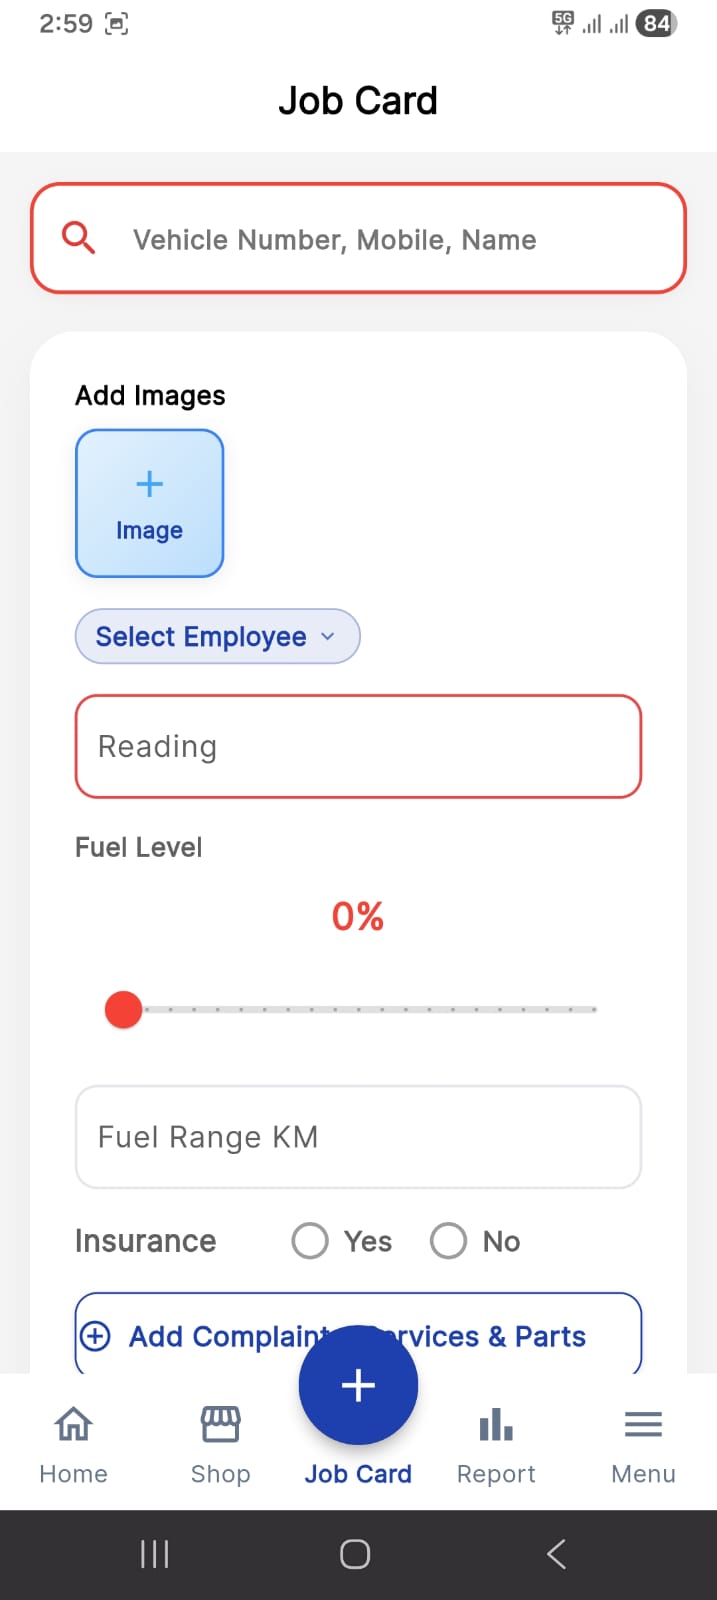This screenshot has width=717, height=1600.
Task: Select No for Insurance
Action: [x=448, y=1241]
